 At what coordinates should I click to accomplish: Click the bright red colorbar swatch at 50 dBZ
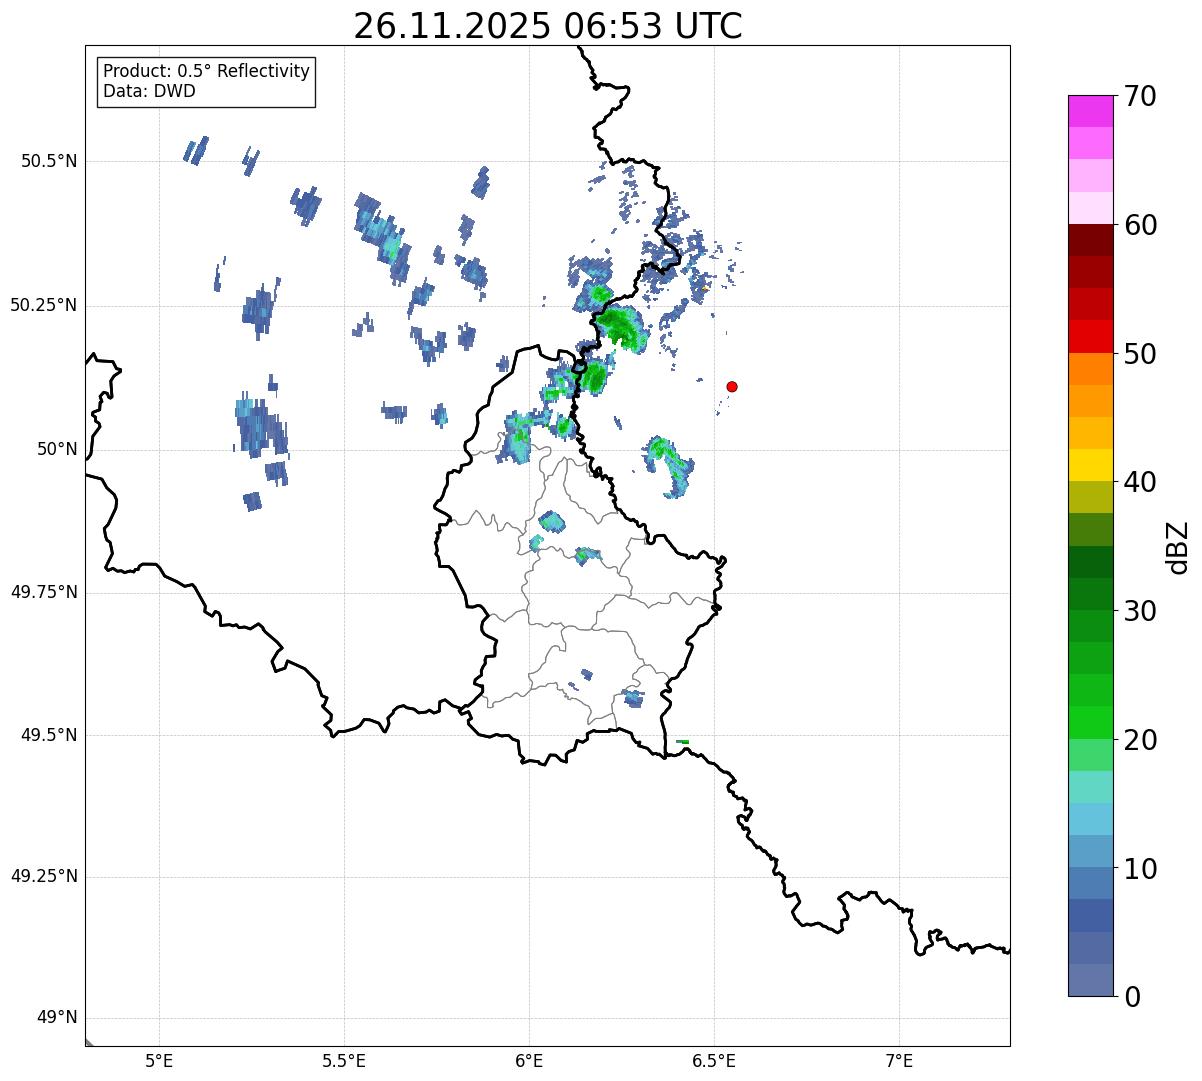[1090, 336]
